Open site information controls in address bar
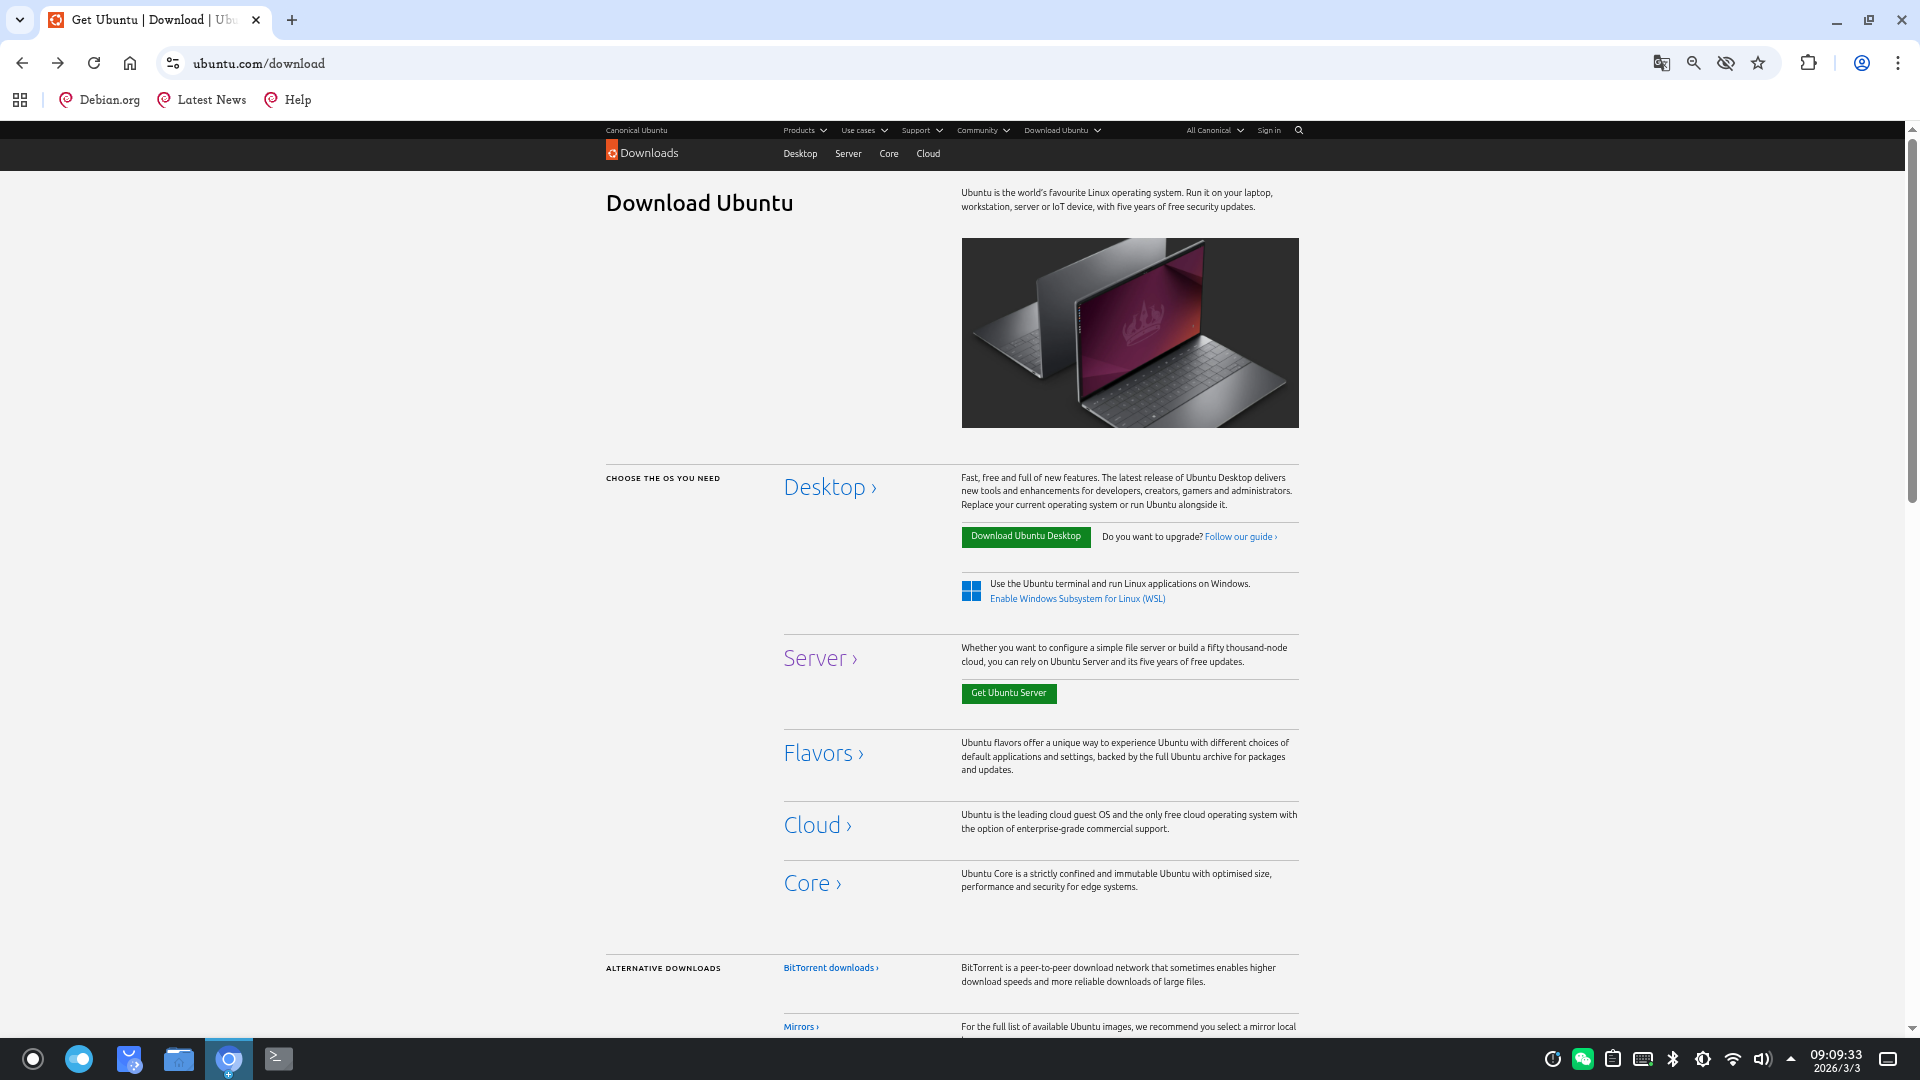Viewport: 1920px width, 1080px height. [x=173, y=63]
